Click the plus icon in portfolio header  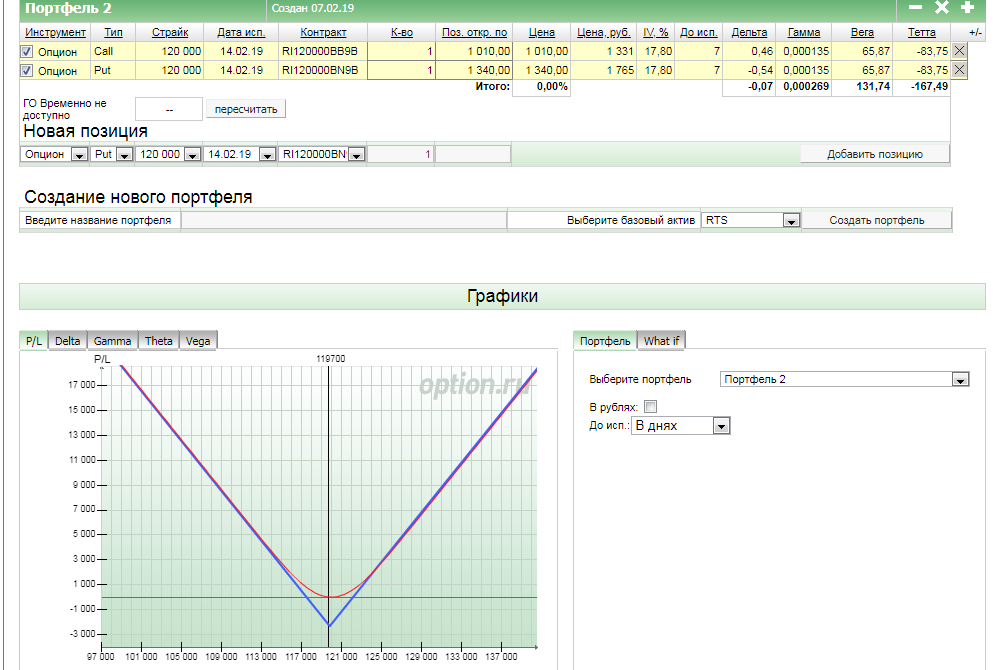coord(967,8)
